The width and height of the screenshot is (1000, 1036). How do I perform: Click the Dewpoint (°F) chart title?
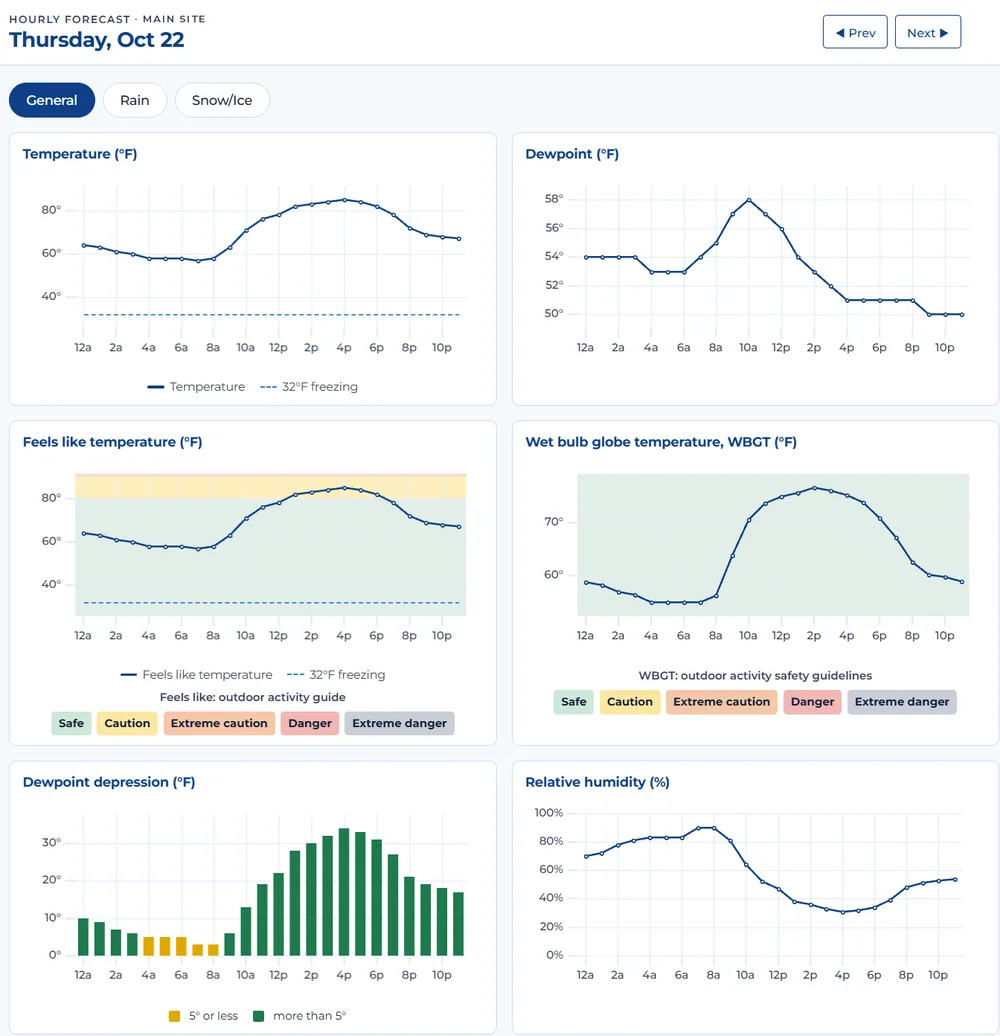tap(572, 154)
